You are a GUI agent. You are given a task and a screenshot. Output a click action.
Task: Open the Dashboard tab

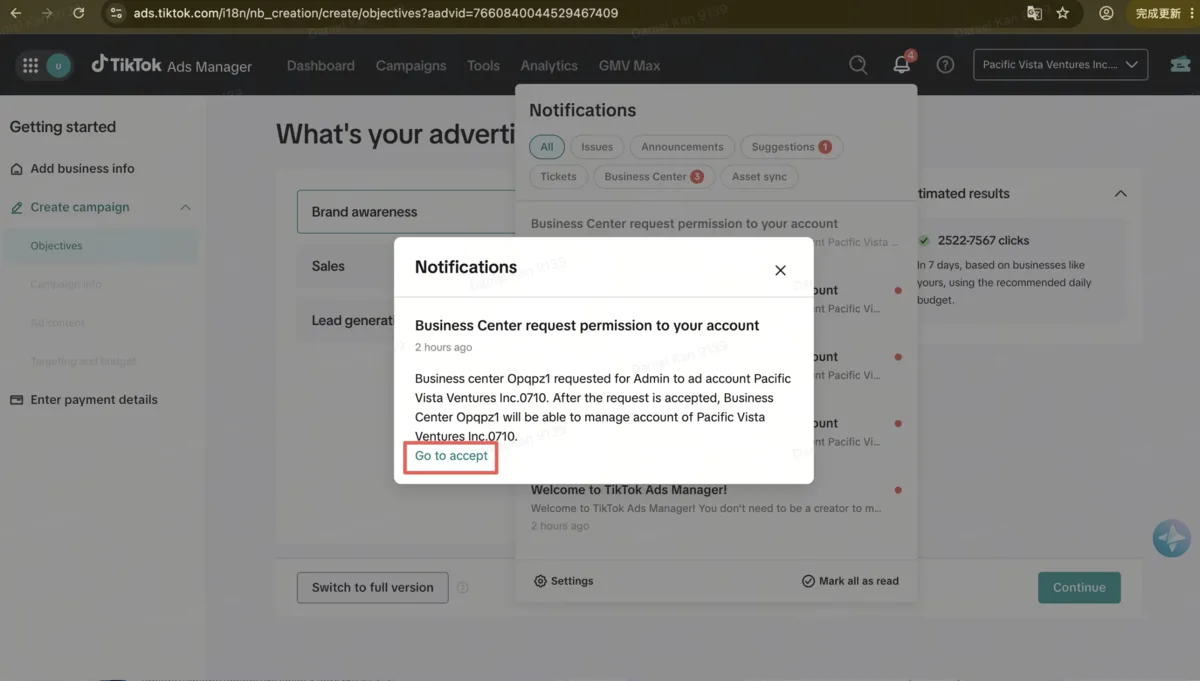pyautogui.click(x=321, y=65)
